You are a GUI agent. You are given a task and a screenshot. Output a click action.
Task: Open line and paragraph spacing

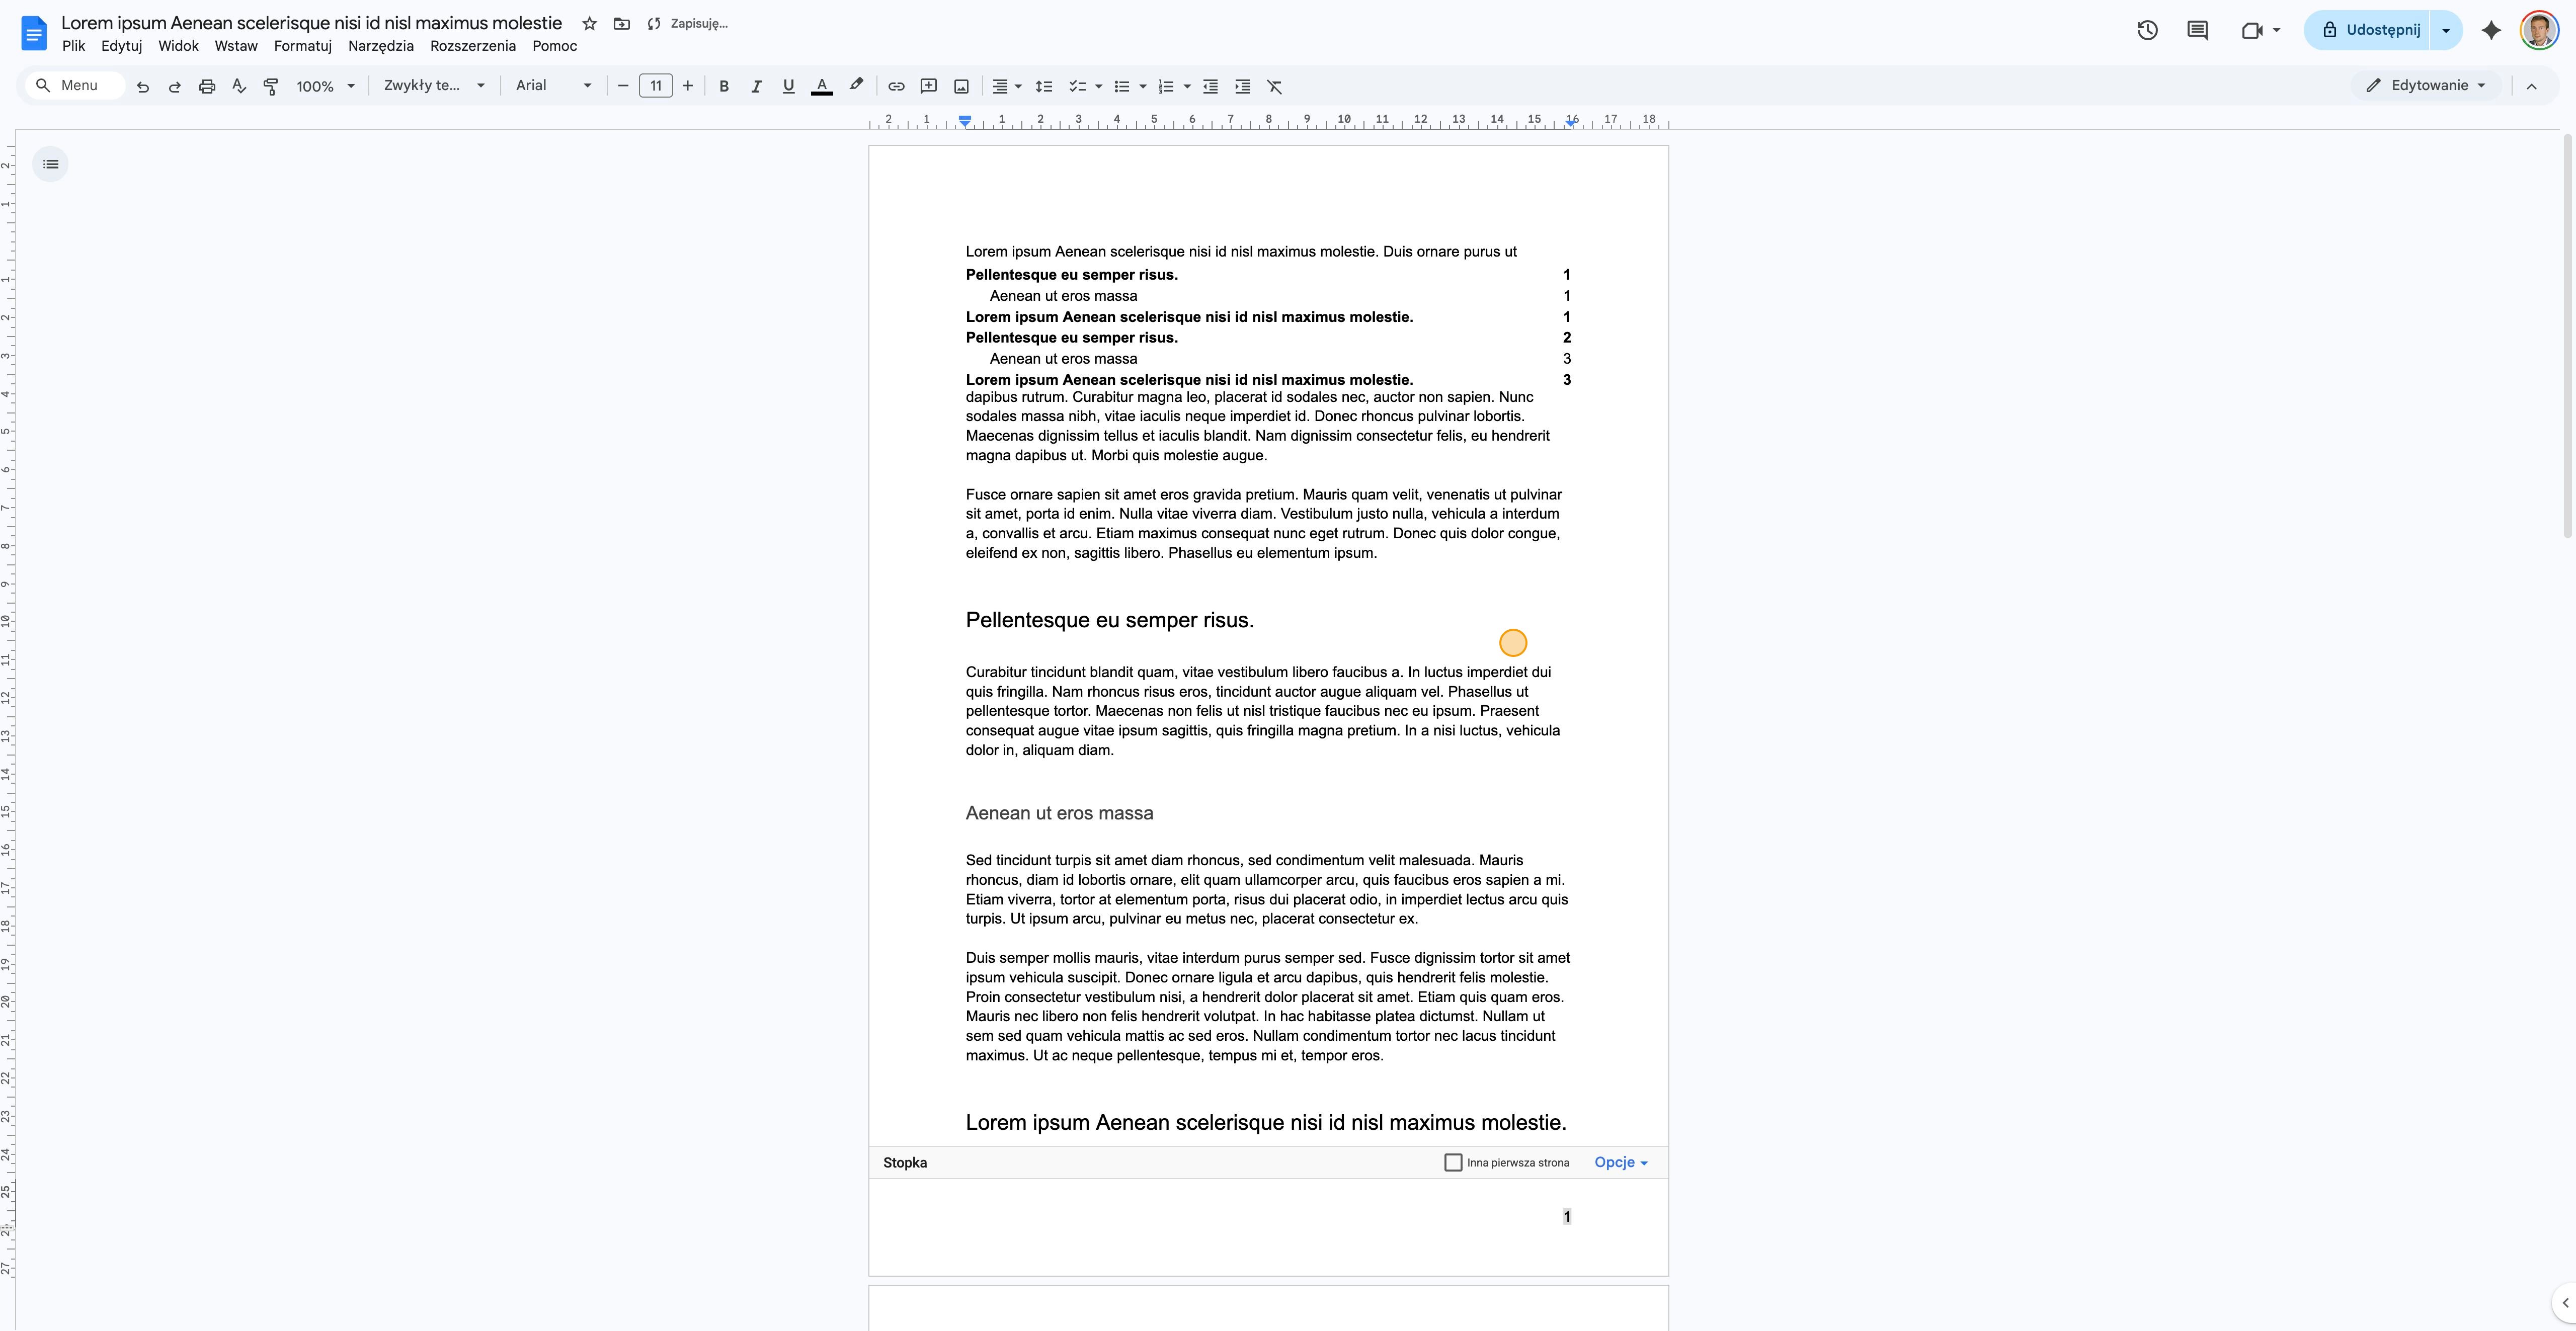coord(1044,87)
